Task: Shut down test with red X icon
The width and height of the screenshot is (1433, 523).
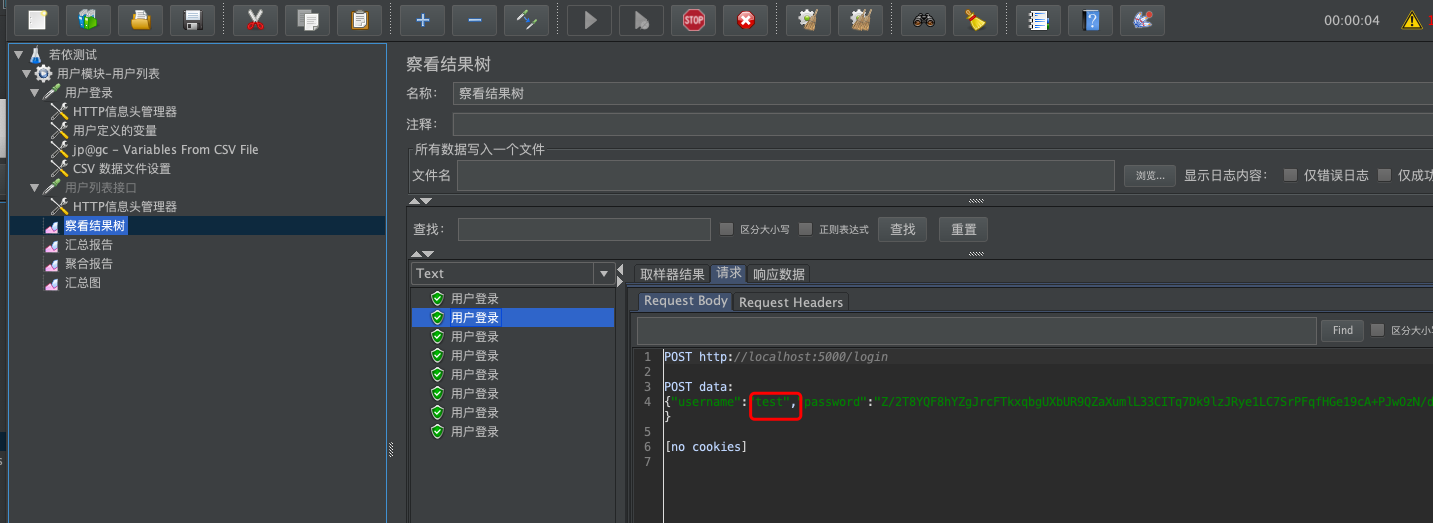Action: 746,19
